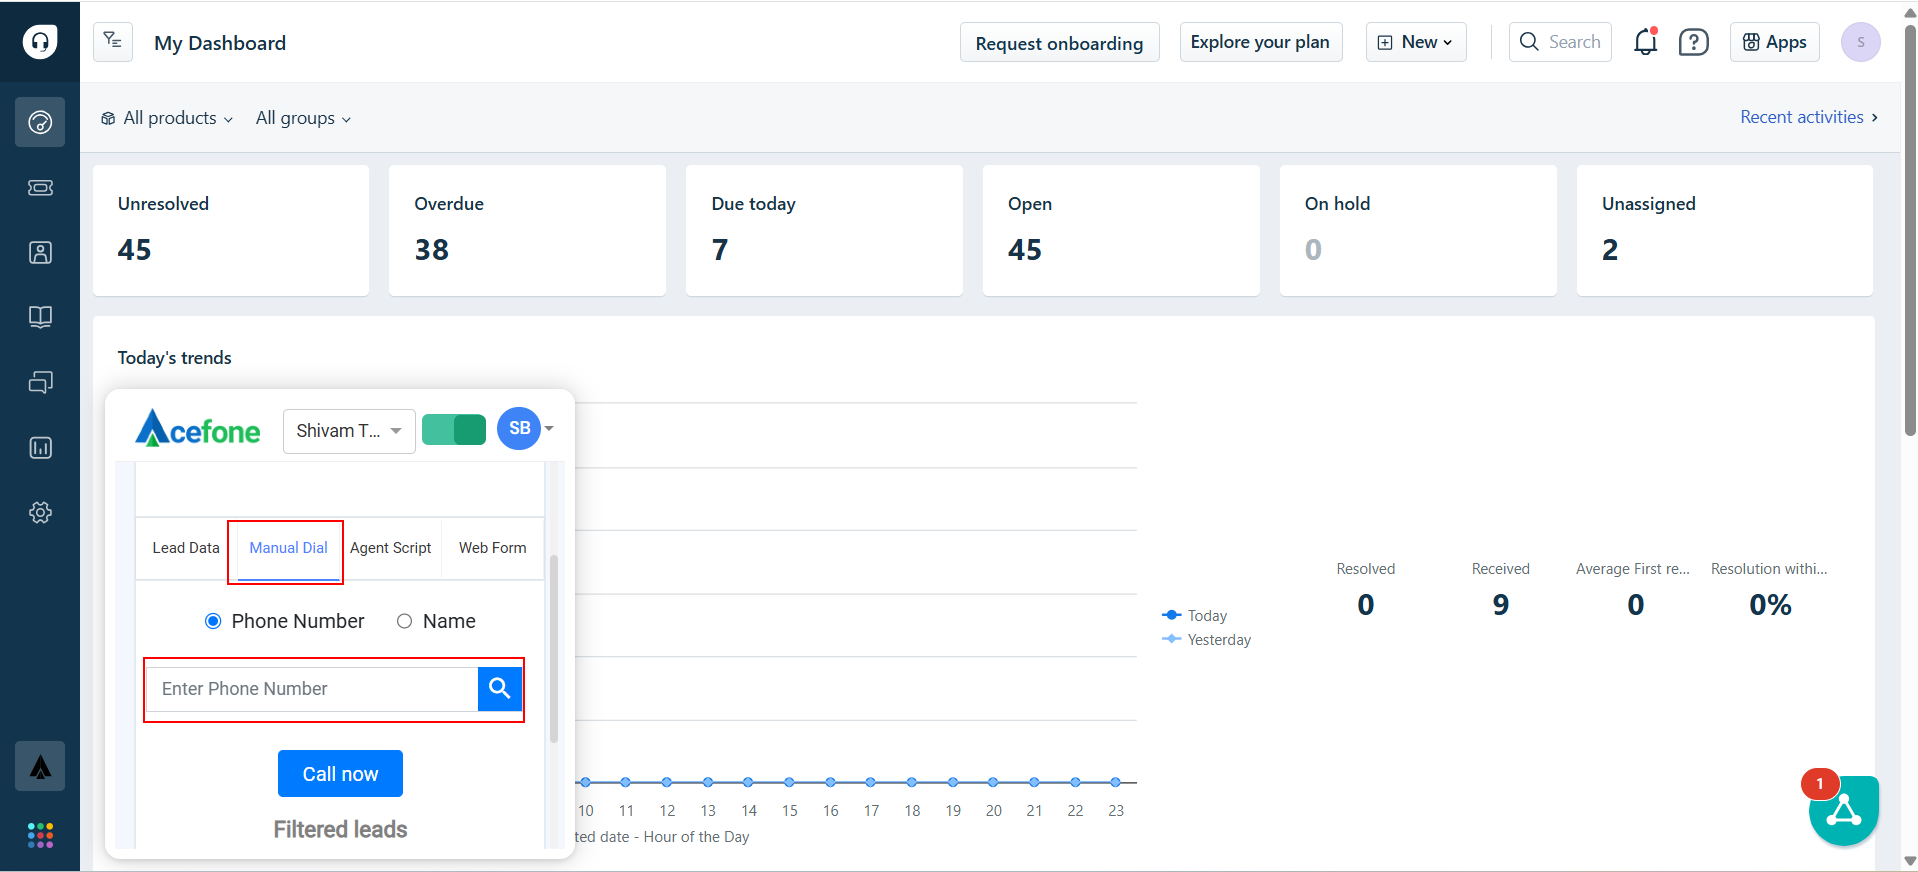This screenshot has height=872, width=1918.
Task: Expand the caret next to SB avatar
Action: click(549, 428)
